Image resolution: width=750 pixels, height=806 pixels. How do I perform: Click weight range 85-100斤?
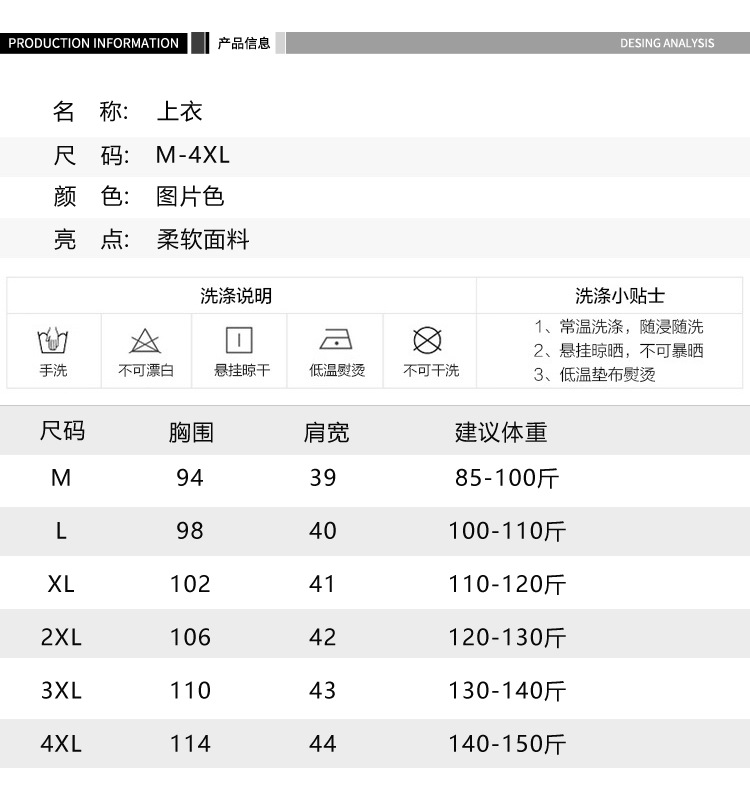(507, 479)
